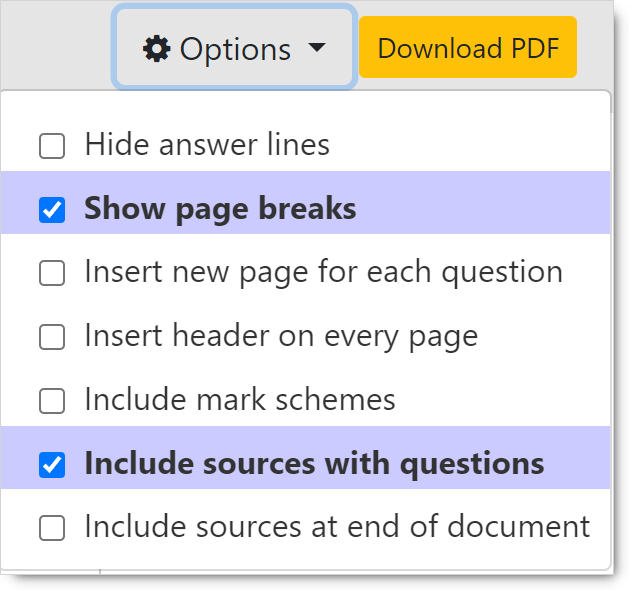Click blank white padding above Hide answer lines
The width and height of the screenshot is (629, 590).
coord(300,108)
